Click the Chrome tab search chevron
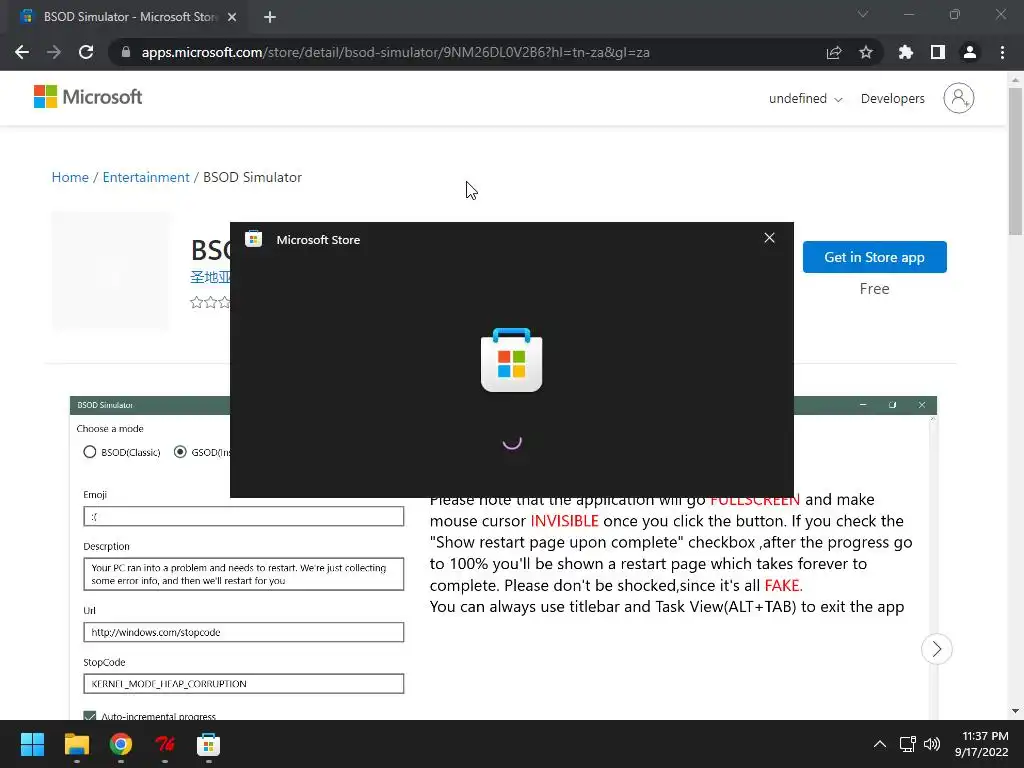 coord(863,14)
